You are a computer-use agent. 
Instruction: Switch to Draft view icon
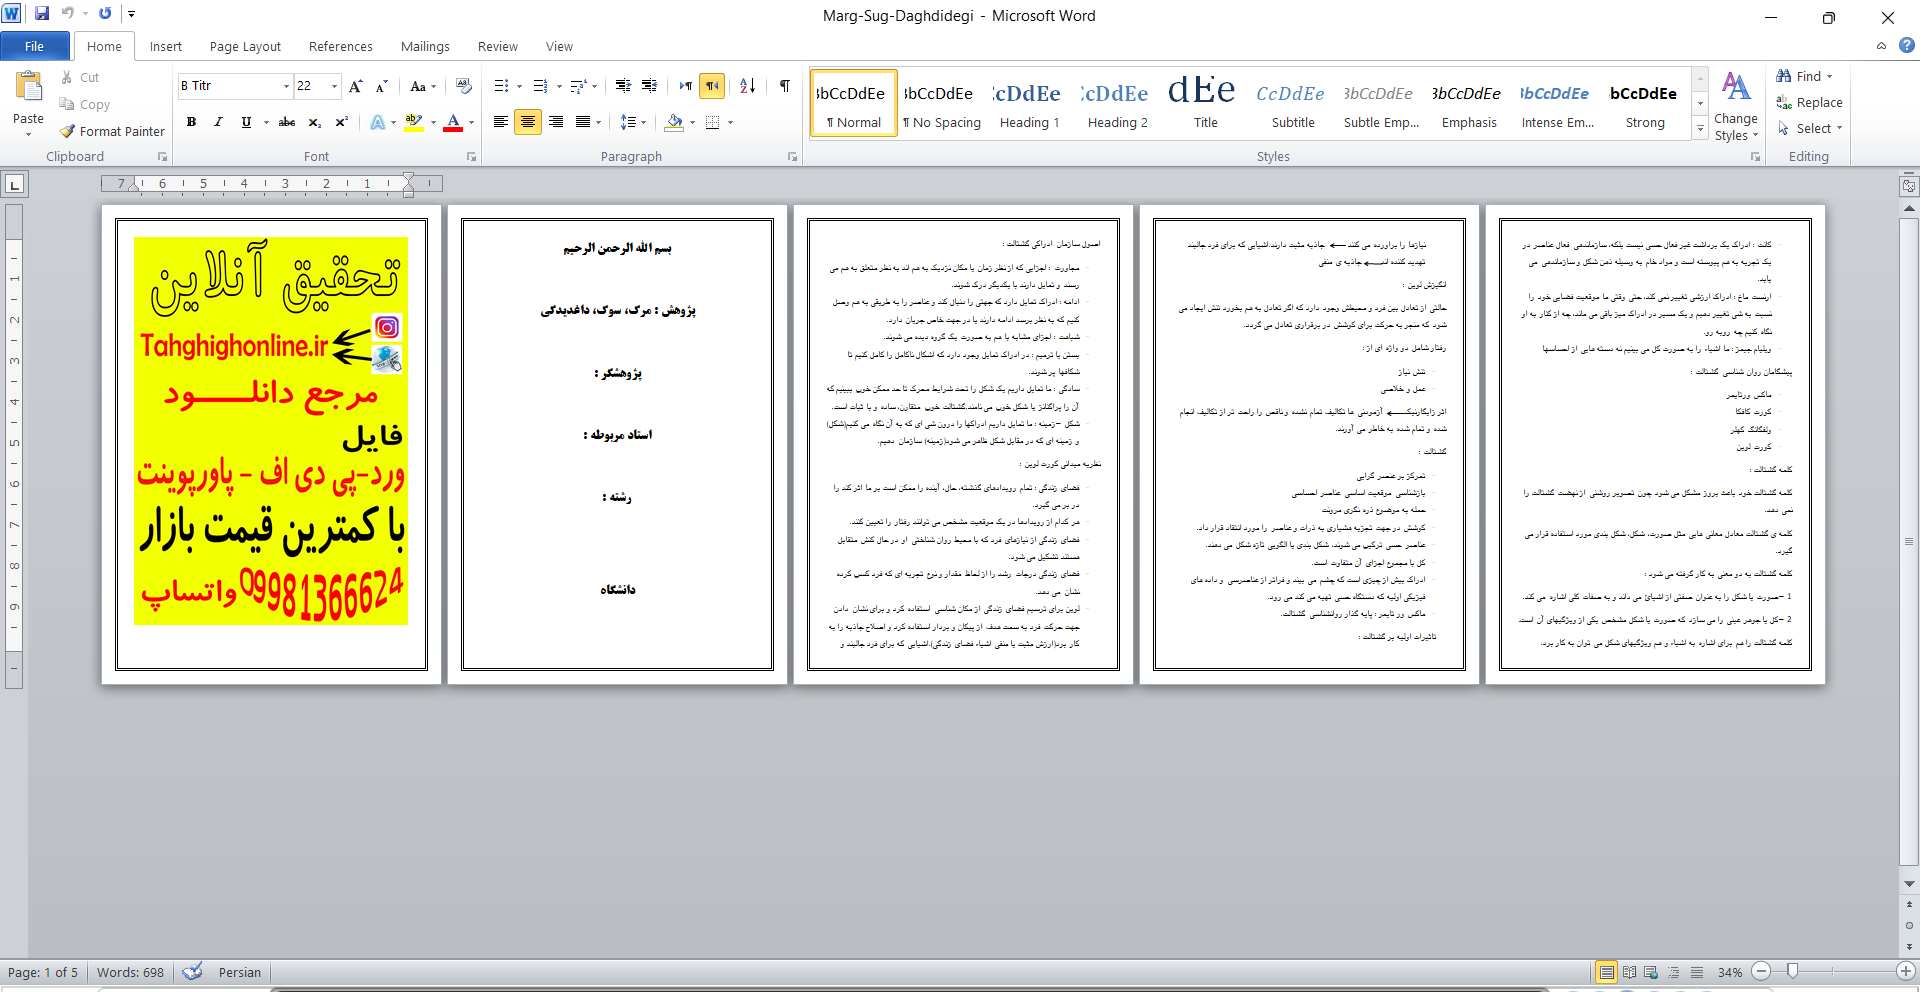pos(1697,972)
